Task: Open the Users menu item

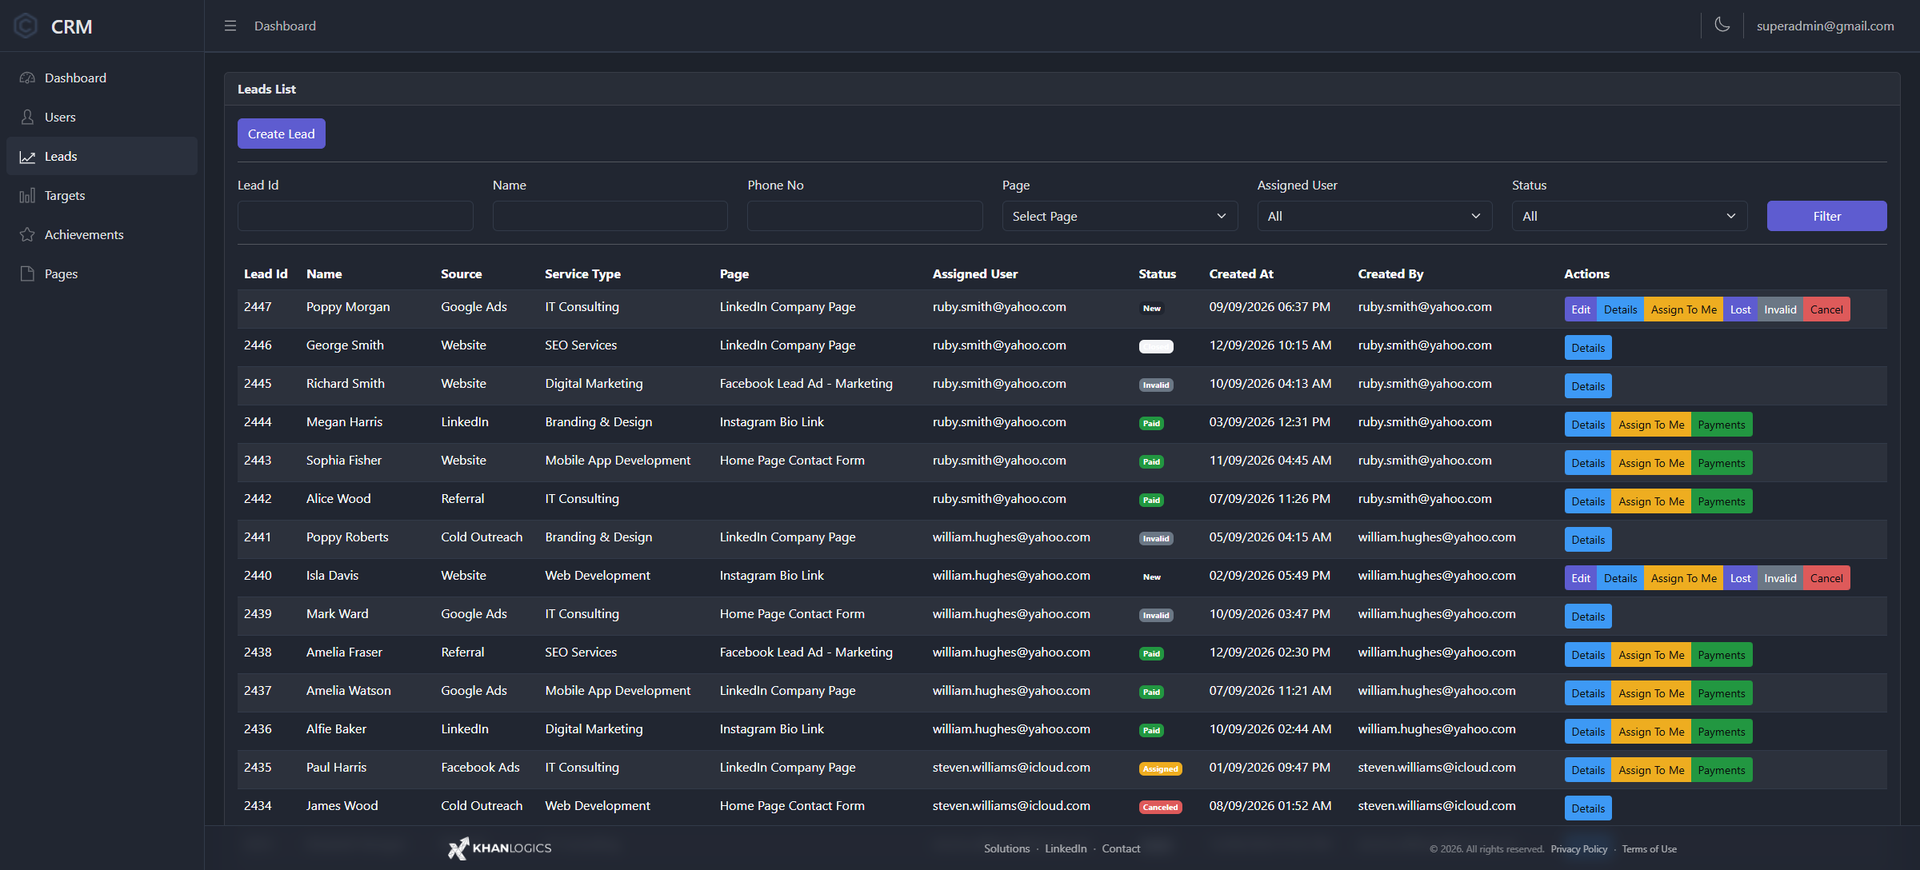Action: point(102,117)
